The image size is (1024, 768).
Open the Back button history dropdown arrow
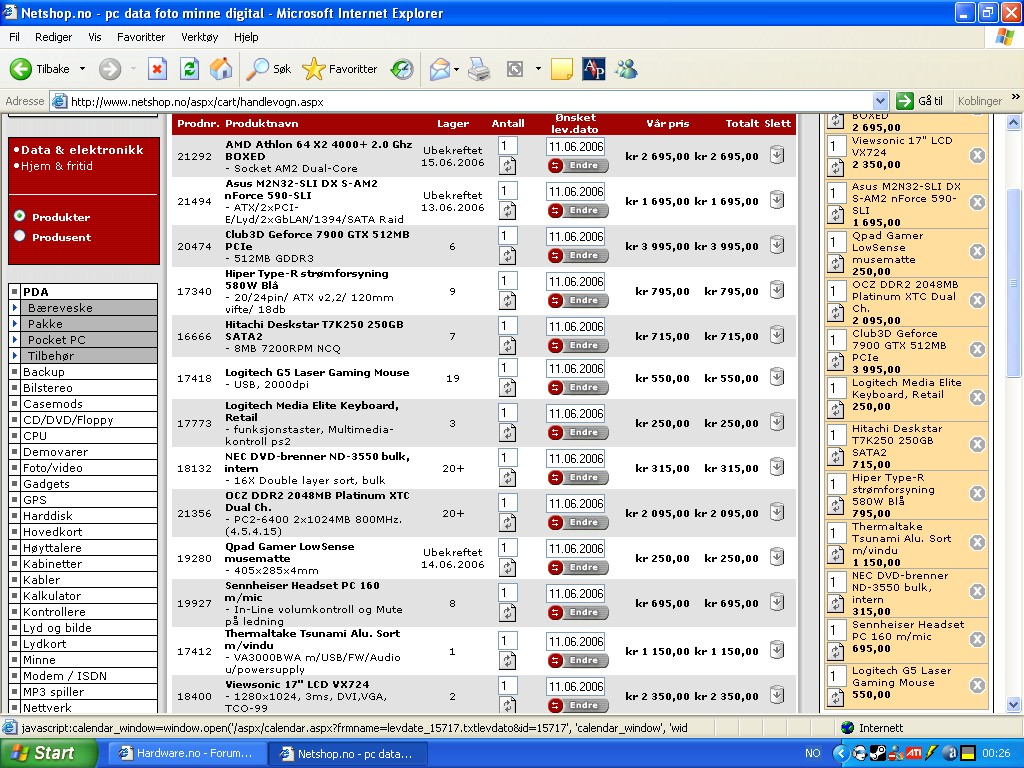pyautogui.click(x=82, y=69)
